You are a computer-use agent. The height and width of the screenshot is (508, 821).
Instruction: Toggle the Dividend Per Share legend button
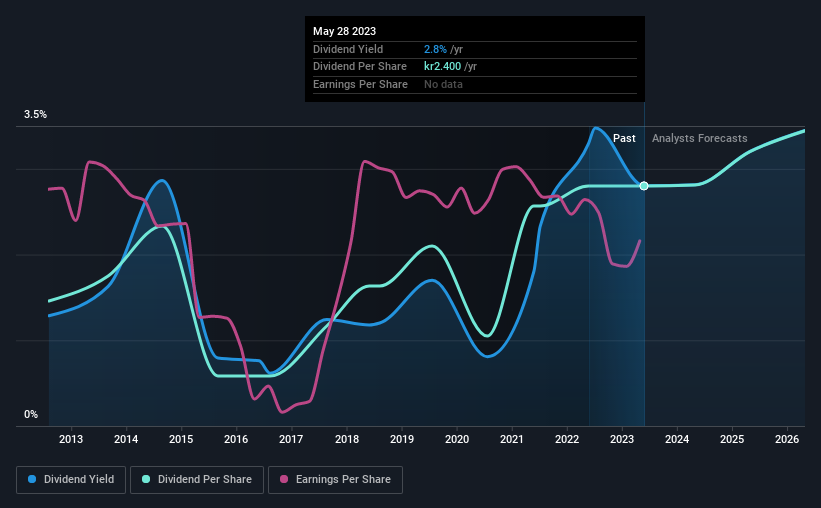(x=197, y=480)
